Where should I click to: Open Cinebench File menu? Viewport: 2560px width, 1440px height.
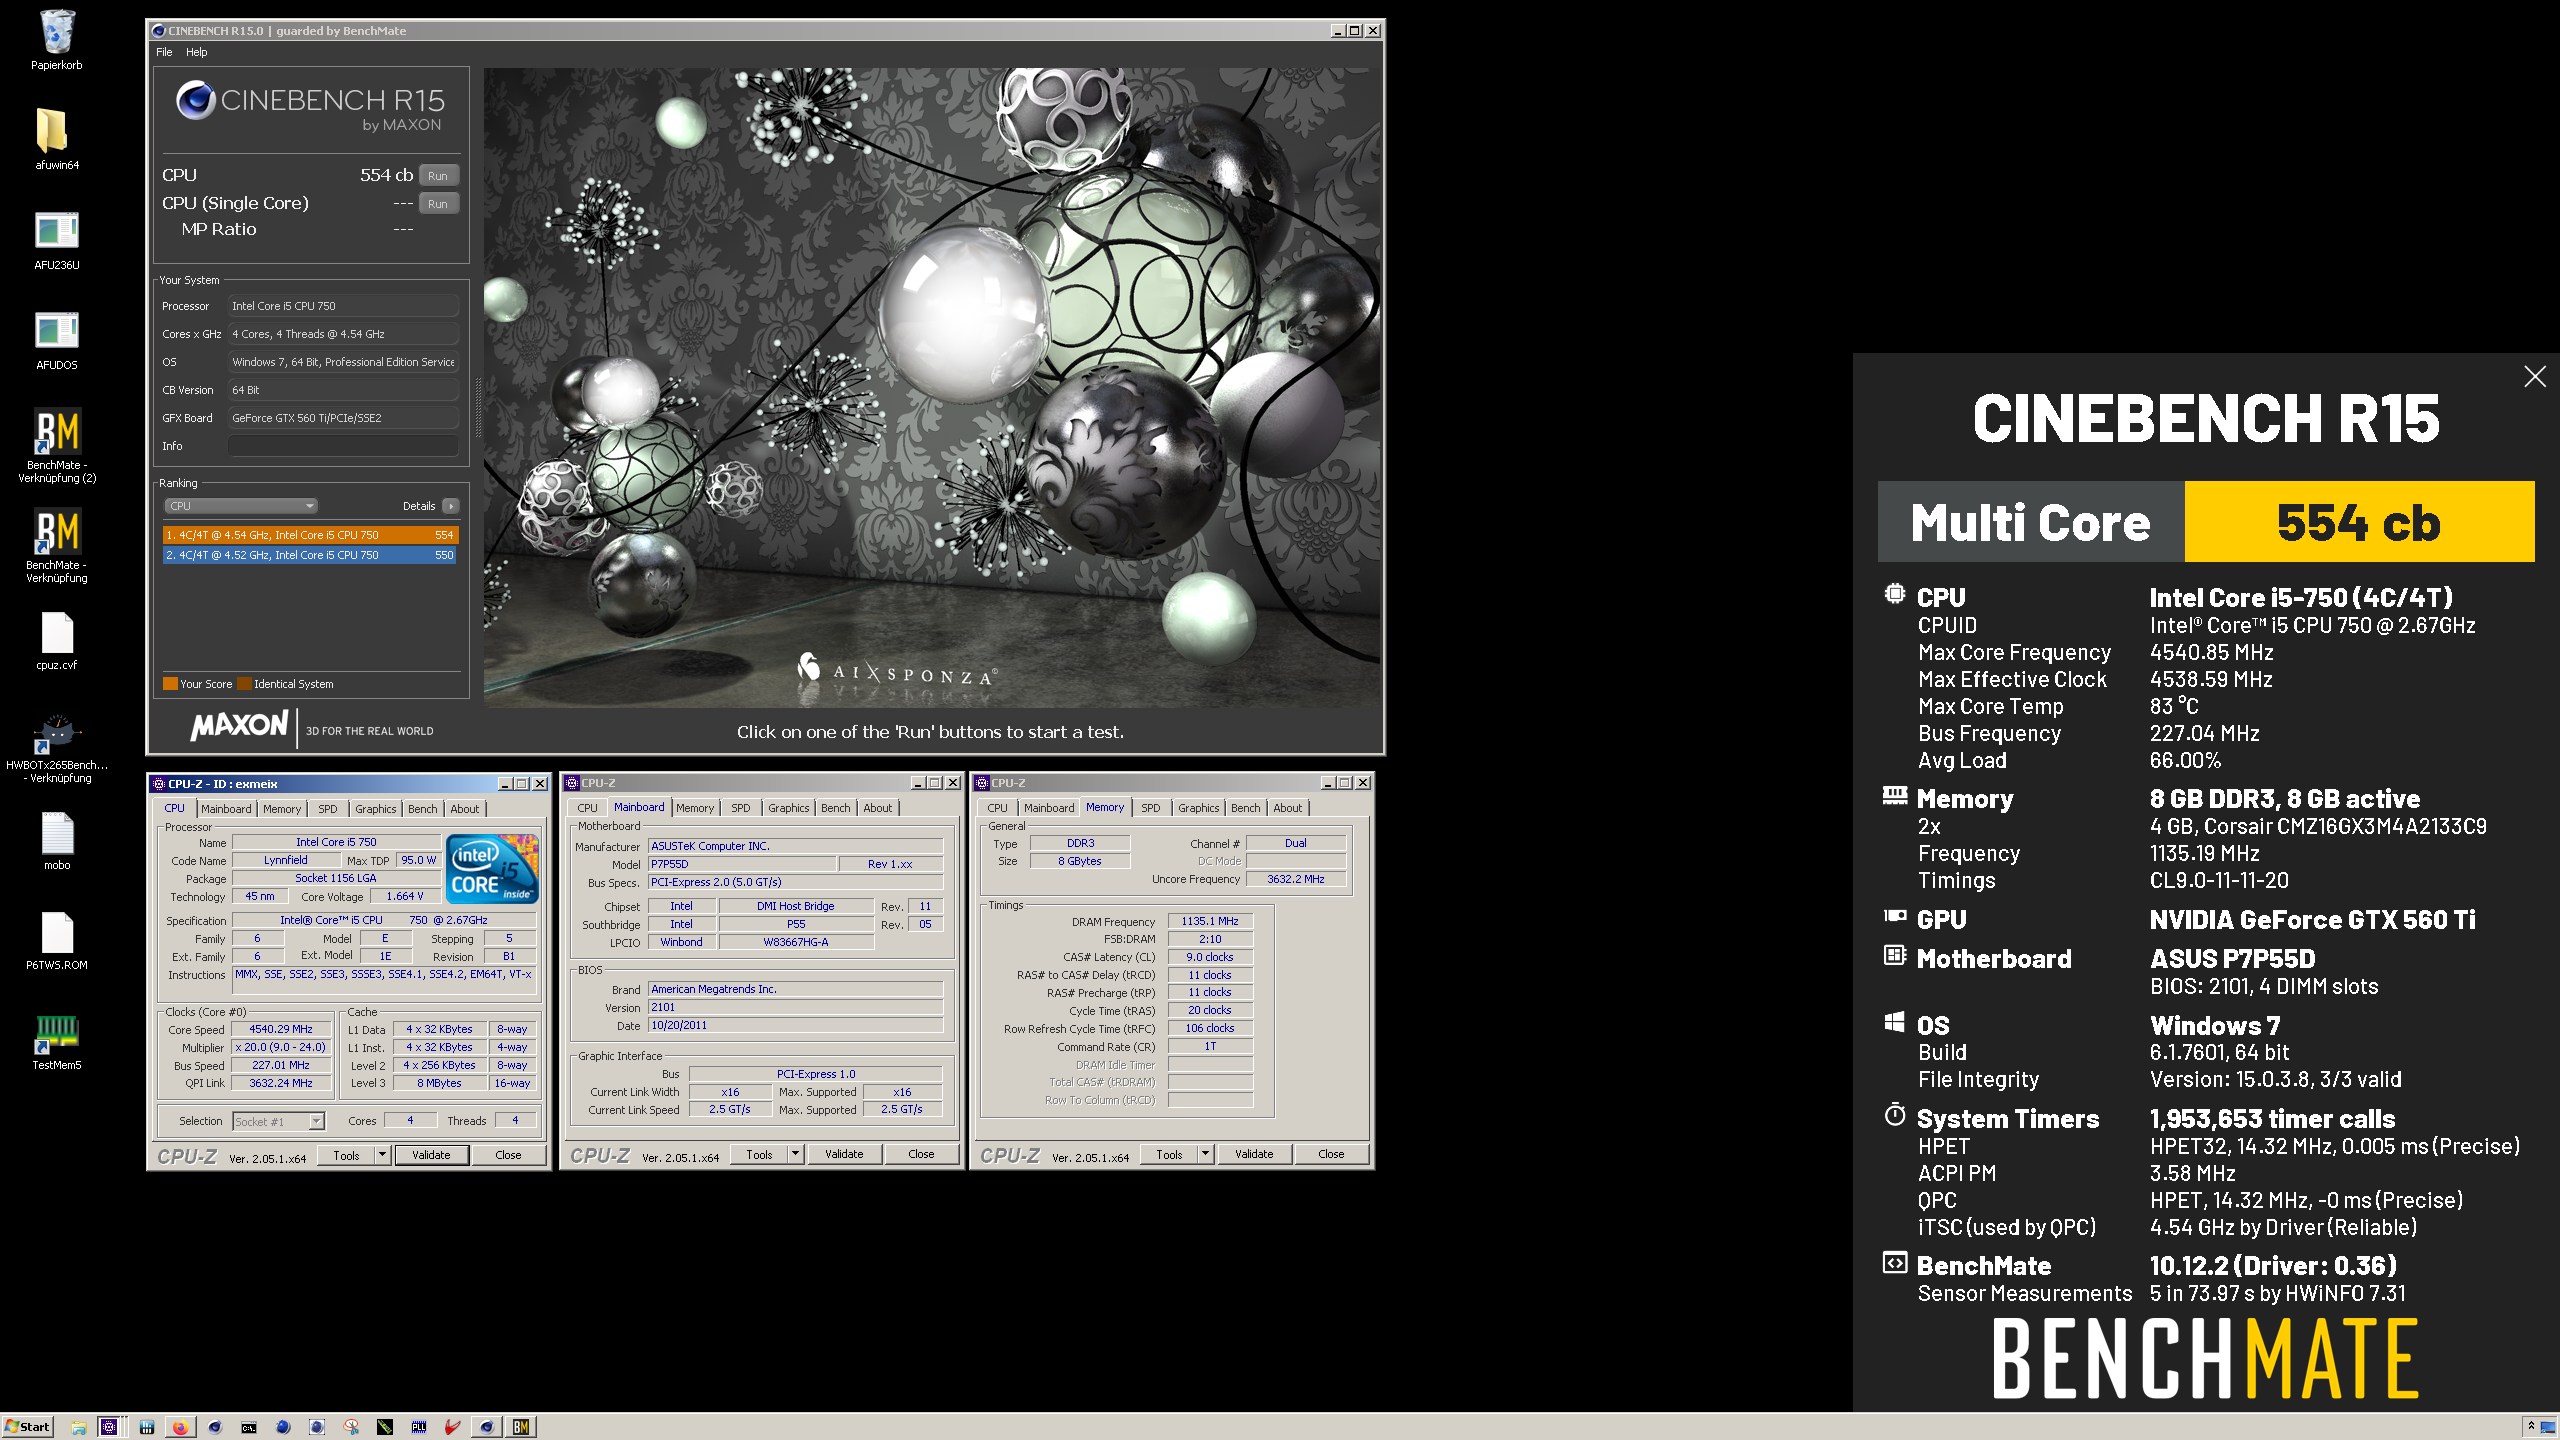tap(164, 52)
